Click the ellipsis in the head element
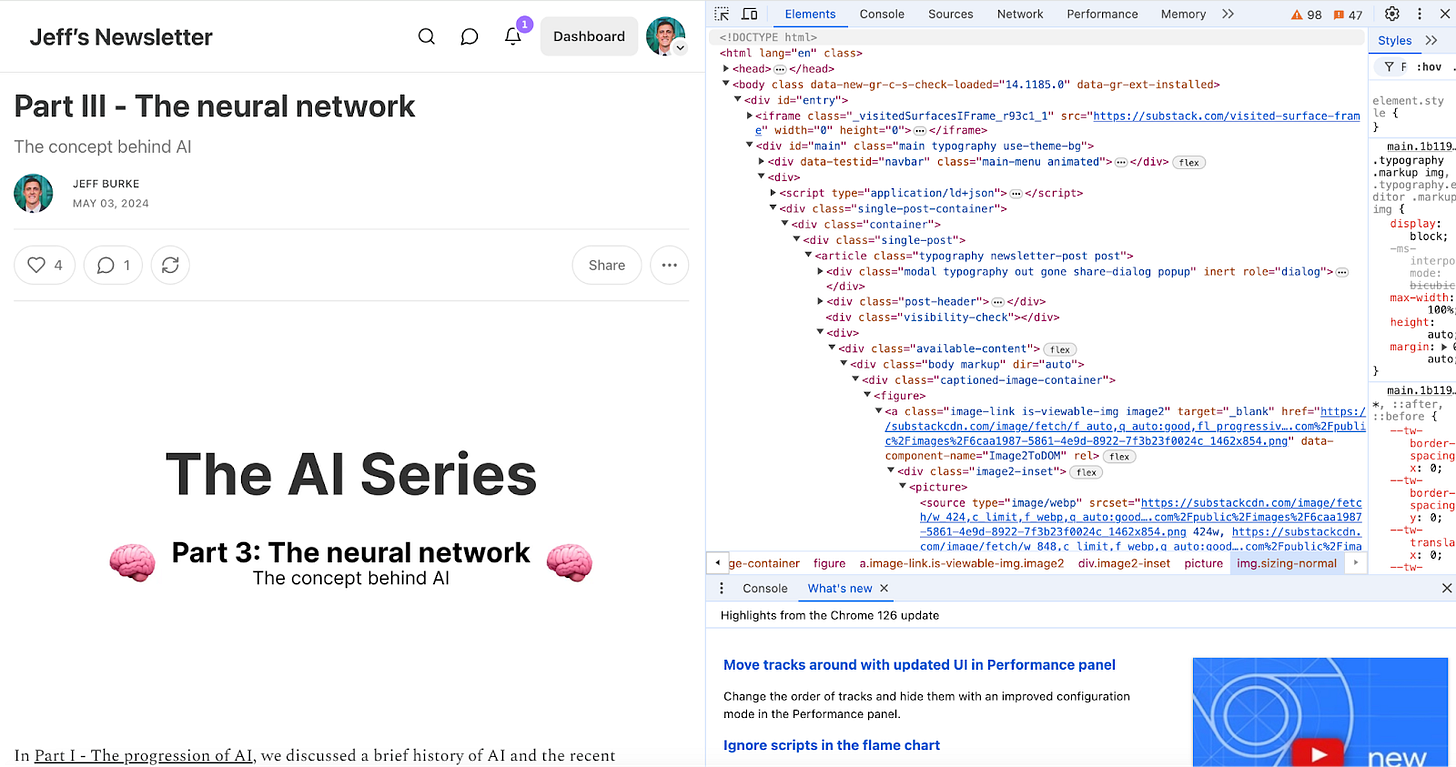The image size is (1456, 767). click(x=780, y=69)
